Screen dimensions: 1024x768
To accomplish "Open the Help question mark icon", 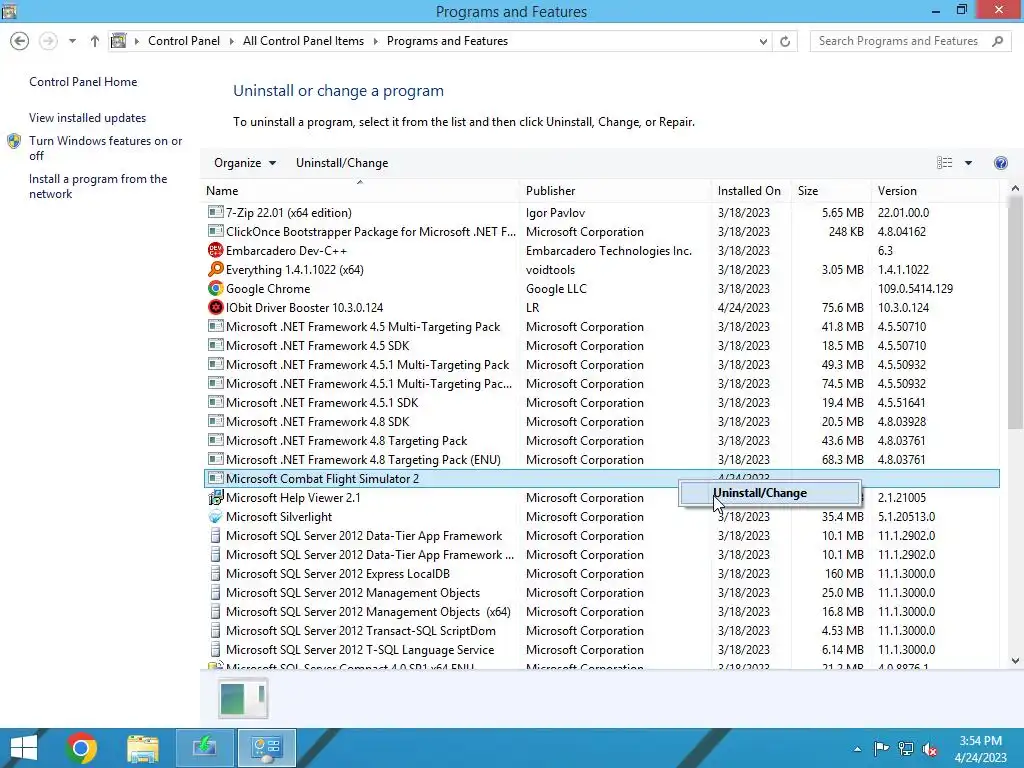I will pyautogui.click(x=1000, y=163).
